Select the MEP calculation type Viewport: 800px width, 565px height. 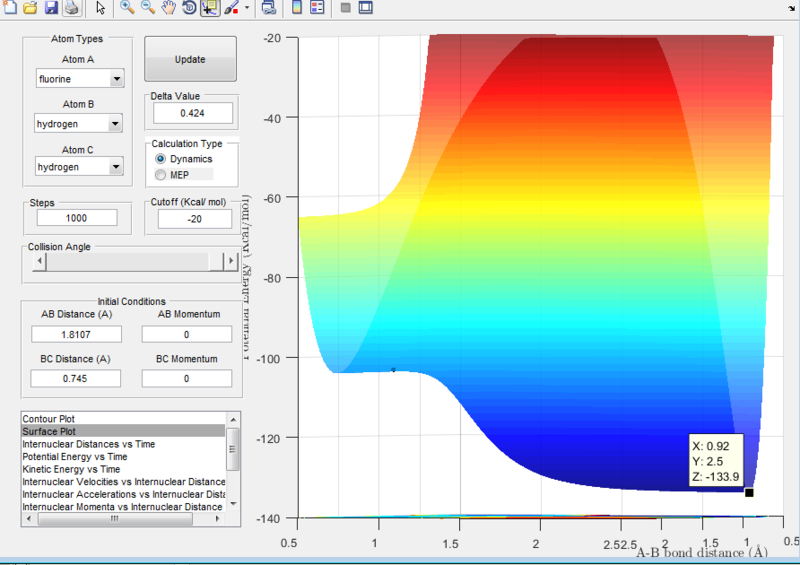(x=160, y=175)
